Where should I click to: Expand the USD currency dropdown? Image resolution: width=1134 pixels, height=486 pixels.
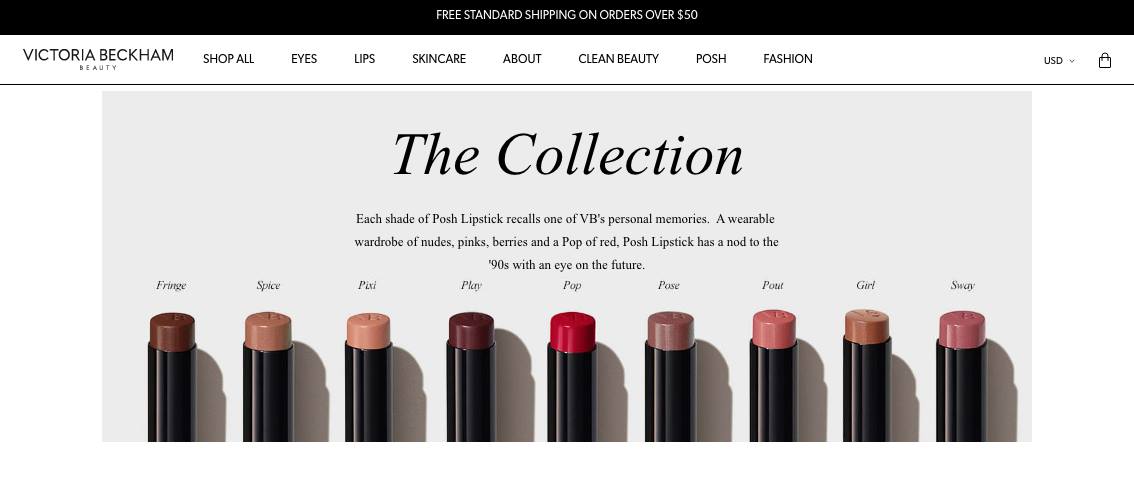coord(1059,61)
